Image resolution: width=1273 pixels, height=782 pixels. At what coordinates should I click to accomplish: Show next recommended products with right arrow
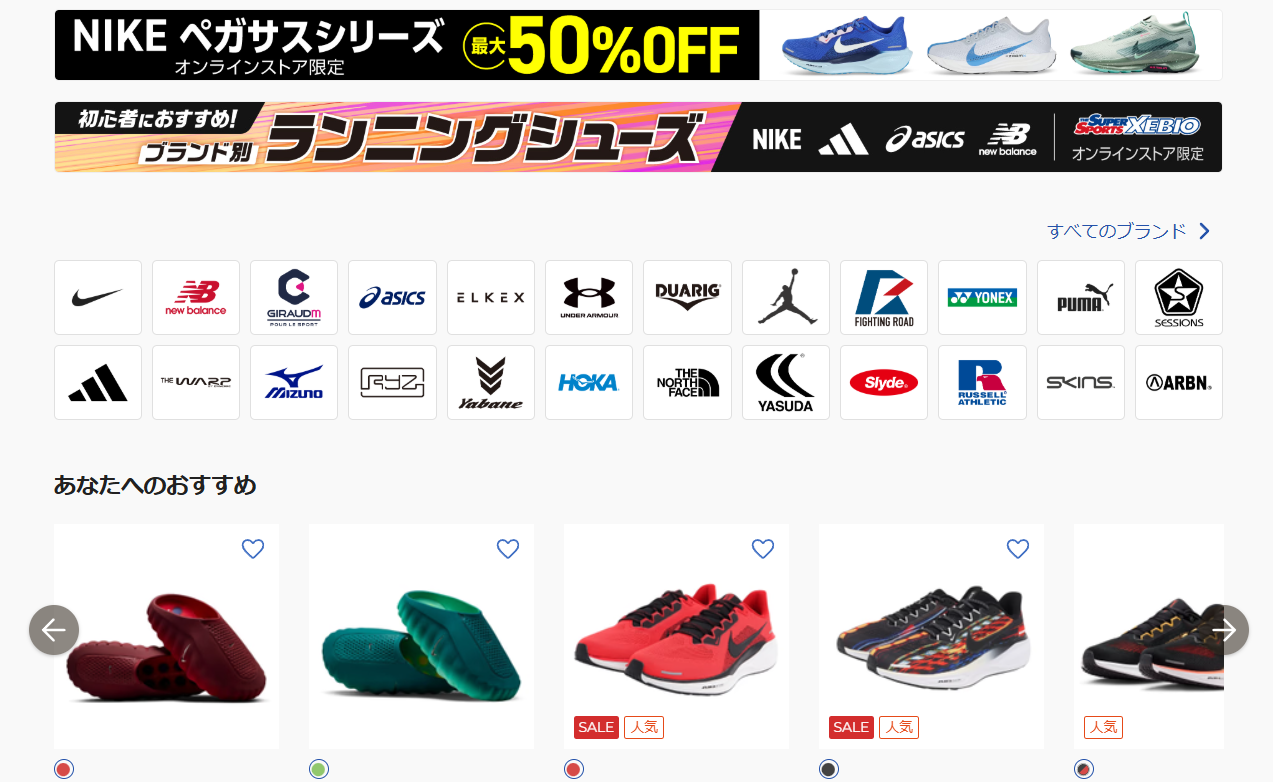1224,630
